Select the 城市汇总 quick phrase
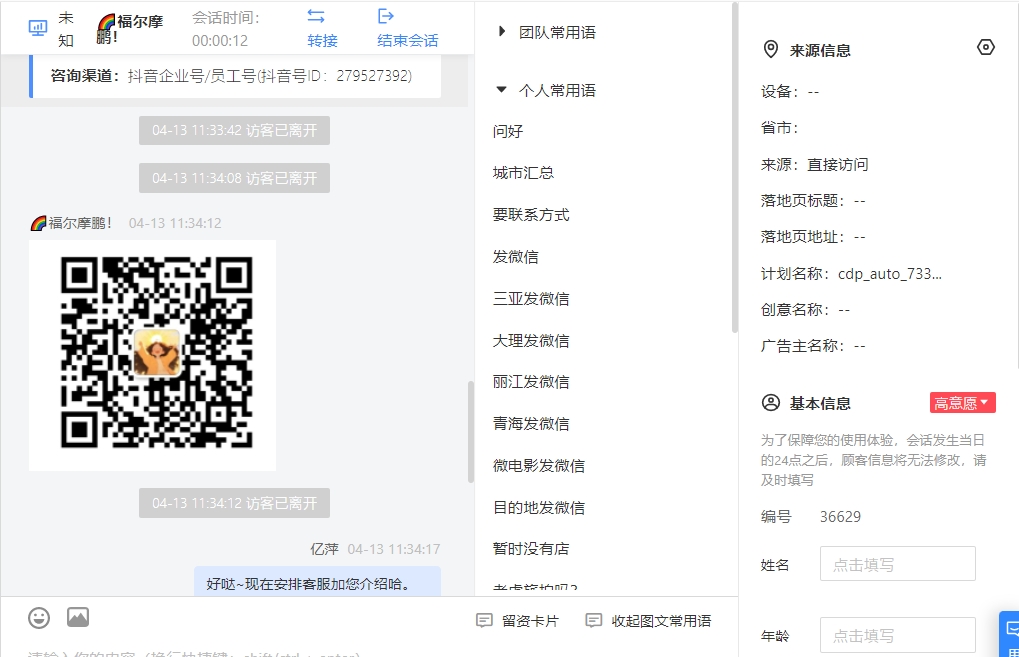1019x657 pixels. click(523, 173)
